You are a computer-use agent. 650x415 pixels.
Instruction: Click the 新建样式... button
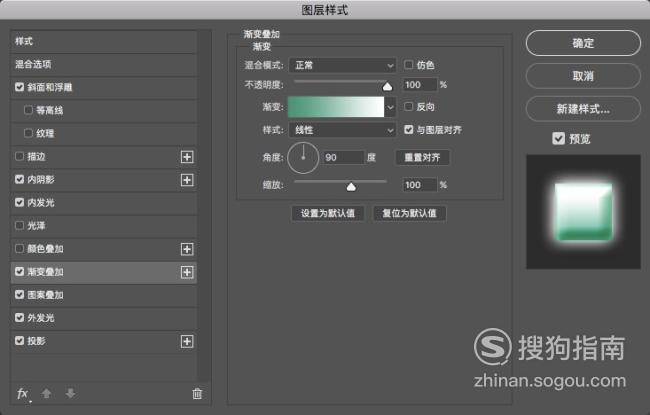pos(583,109)
